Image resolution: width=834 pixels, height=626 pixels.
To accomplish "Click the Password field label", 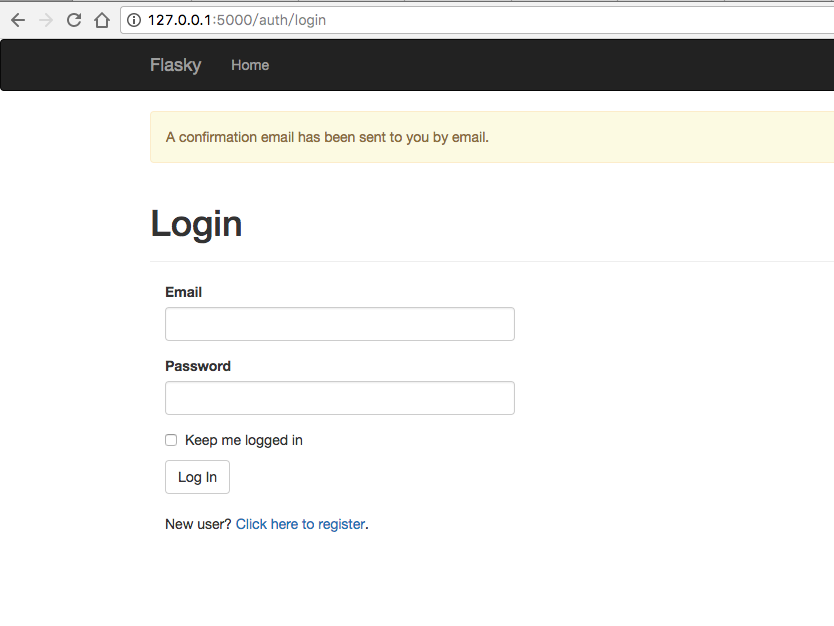I will click(x=197, y=366).
